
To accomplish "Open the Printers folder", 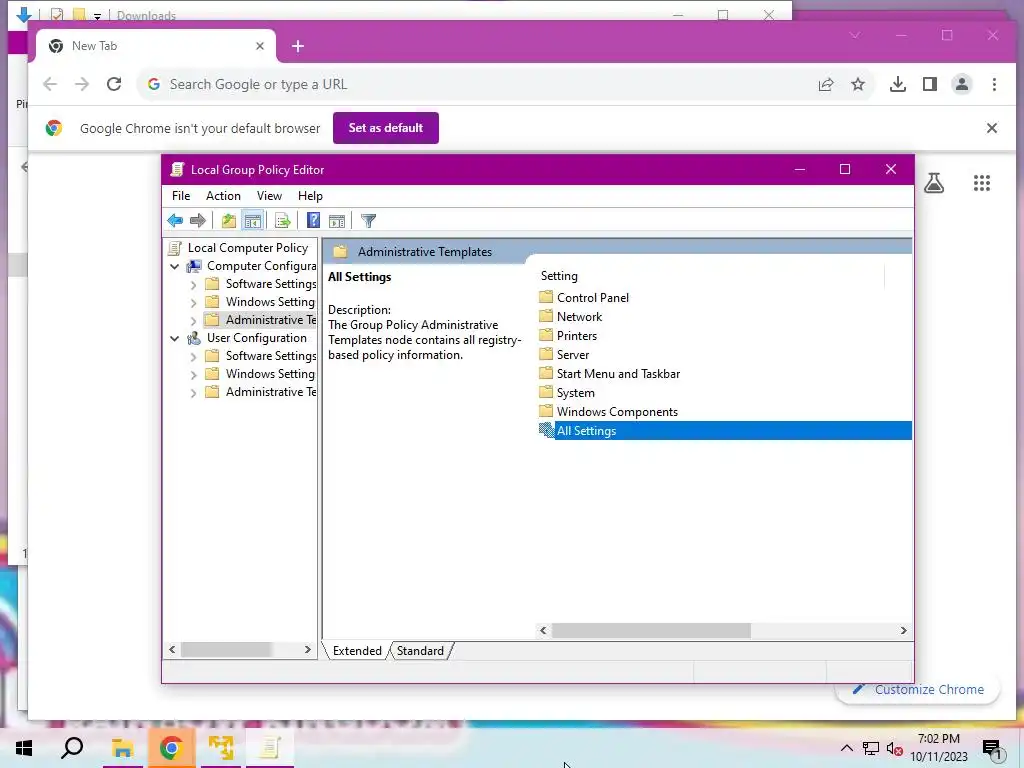I will (x=577, y=336).
